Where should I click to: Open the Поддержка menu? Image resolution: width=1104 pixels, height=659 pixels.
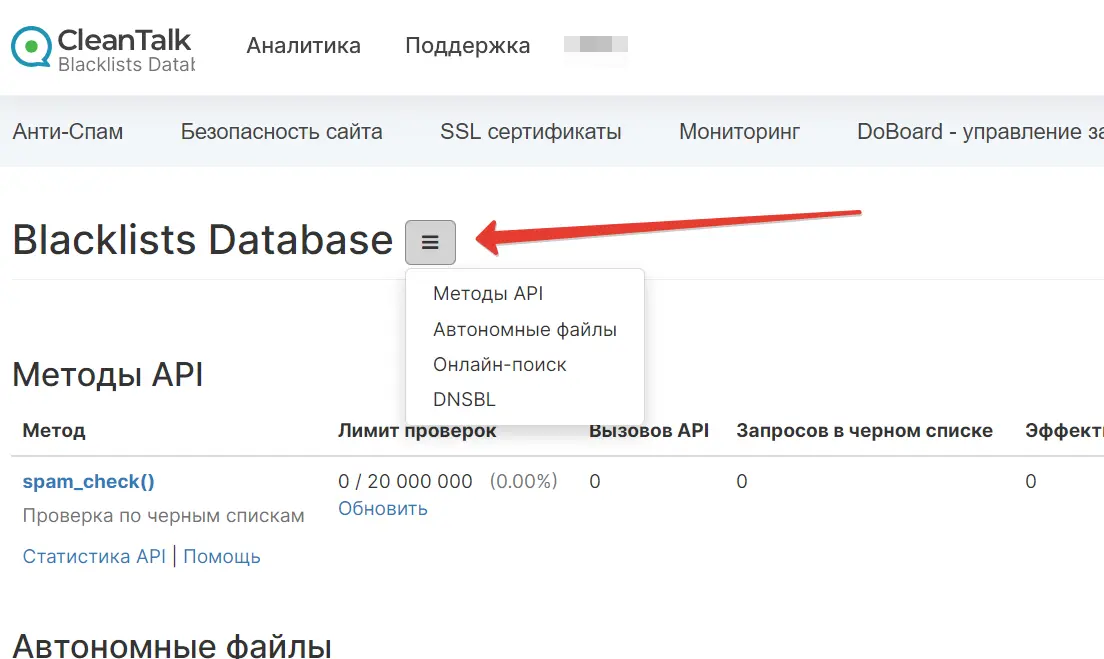tap(468, 46)
